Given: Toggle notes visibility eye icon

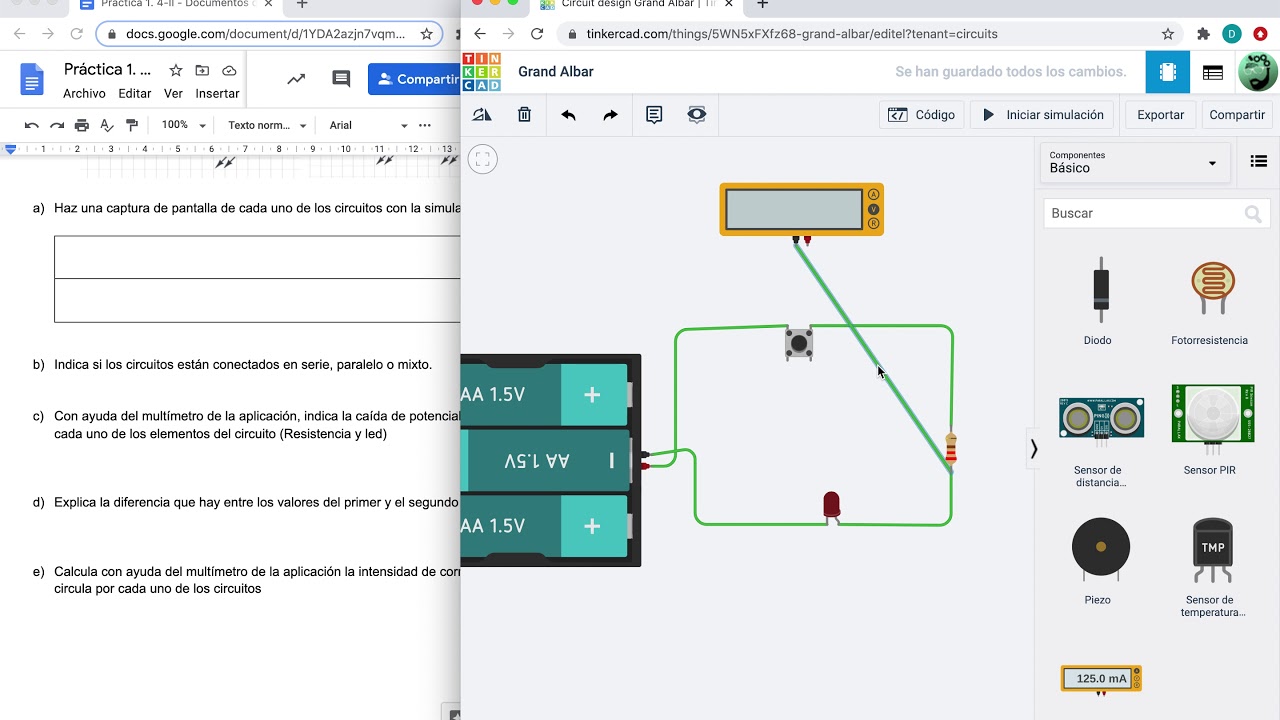Looking at the screenshot, I should [x=697, y=115].
